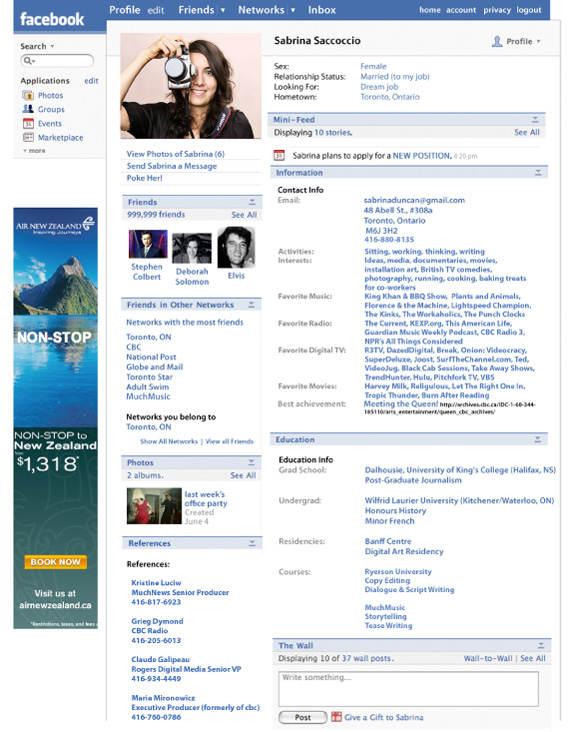Click View Photos of Sabrina (6)

pyautogui.click(x=175, y=154)
